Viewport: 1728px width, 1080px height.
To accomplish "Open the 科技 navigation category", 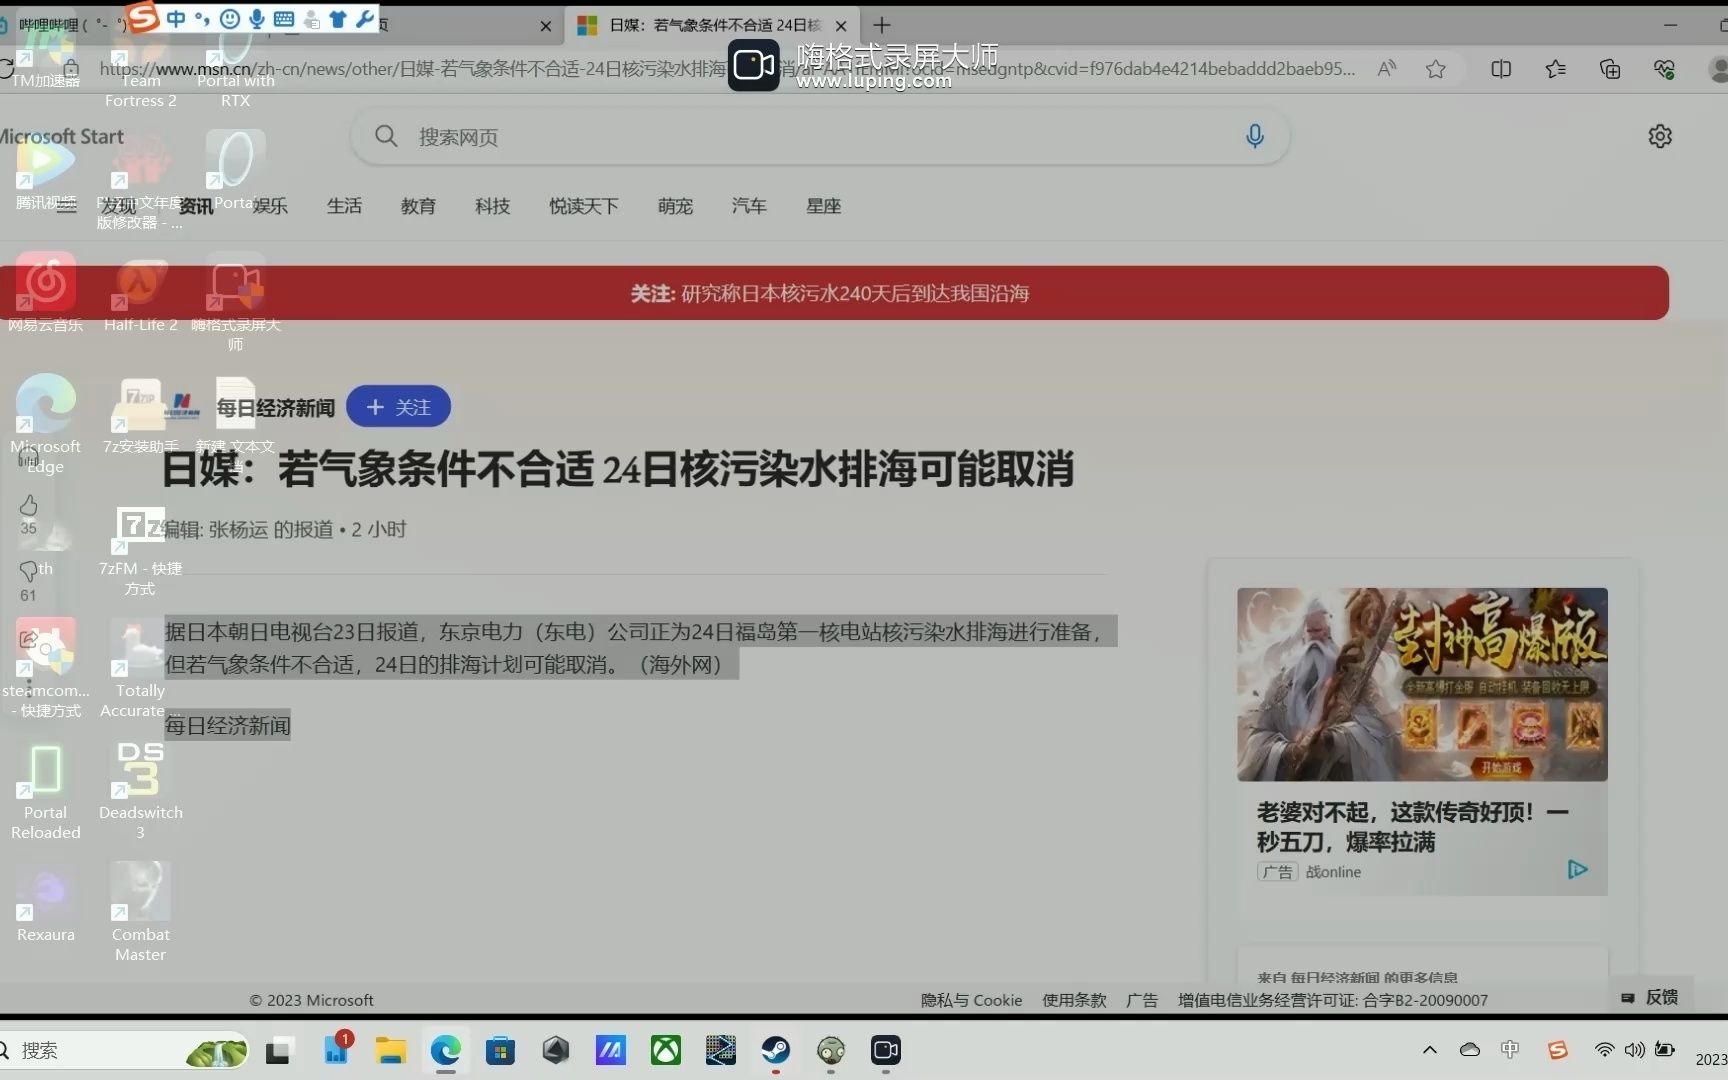I will (492, 206).
